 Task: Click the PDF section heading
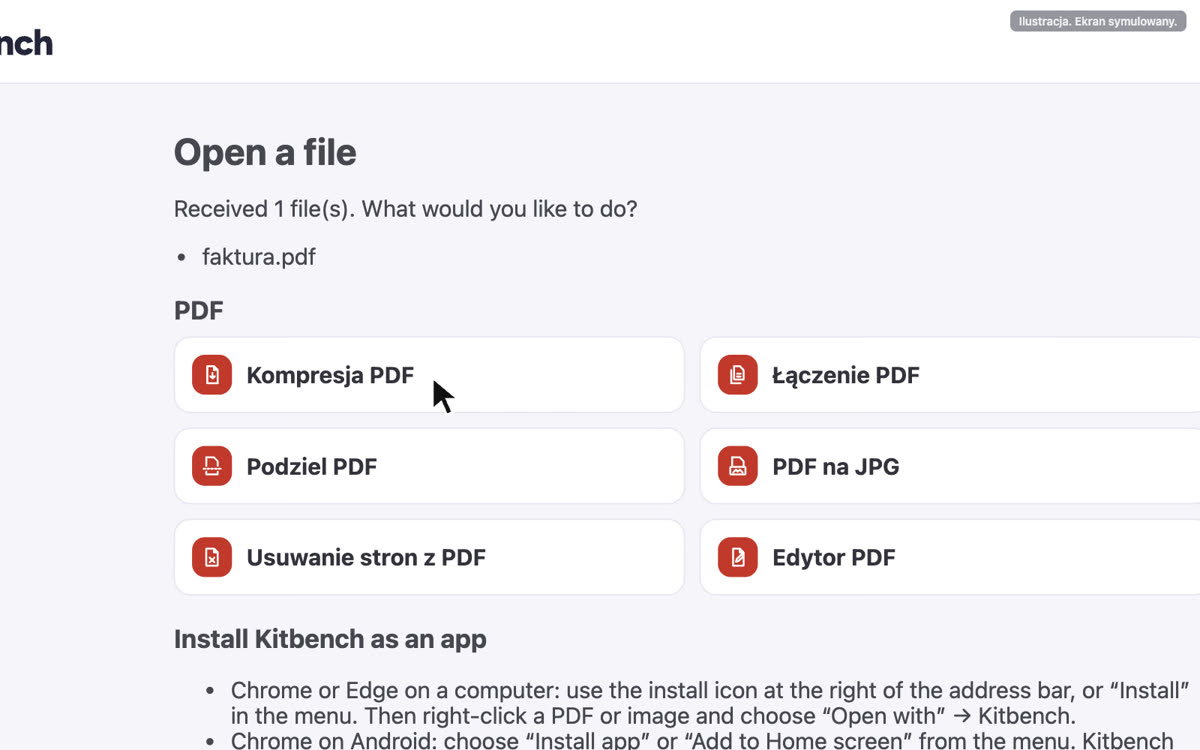[x=199, y=310]
